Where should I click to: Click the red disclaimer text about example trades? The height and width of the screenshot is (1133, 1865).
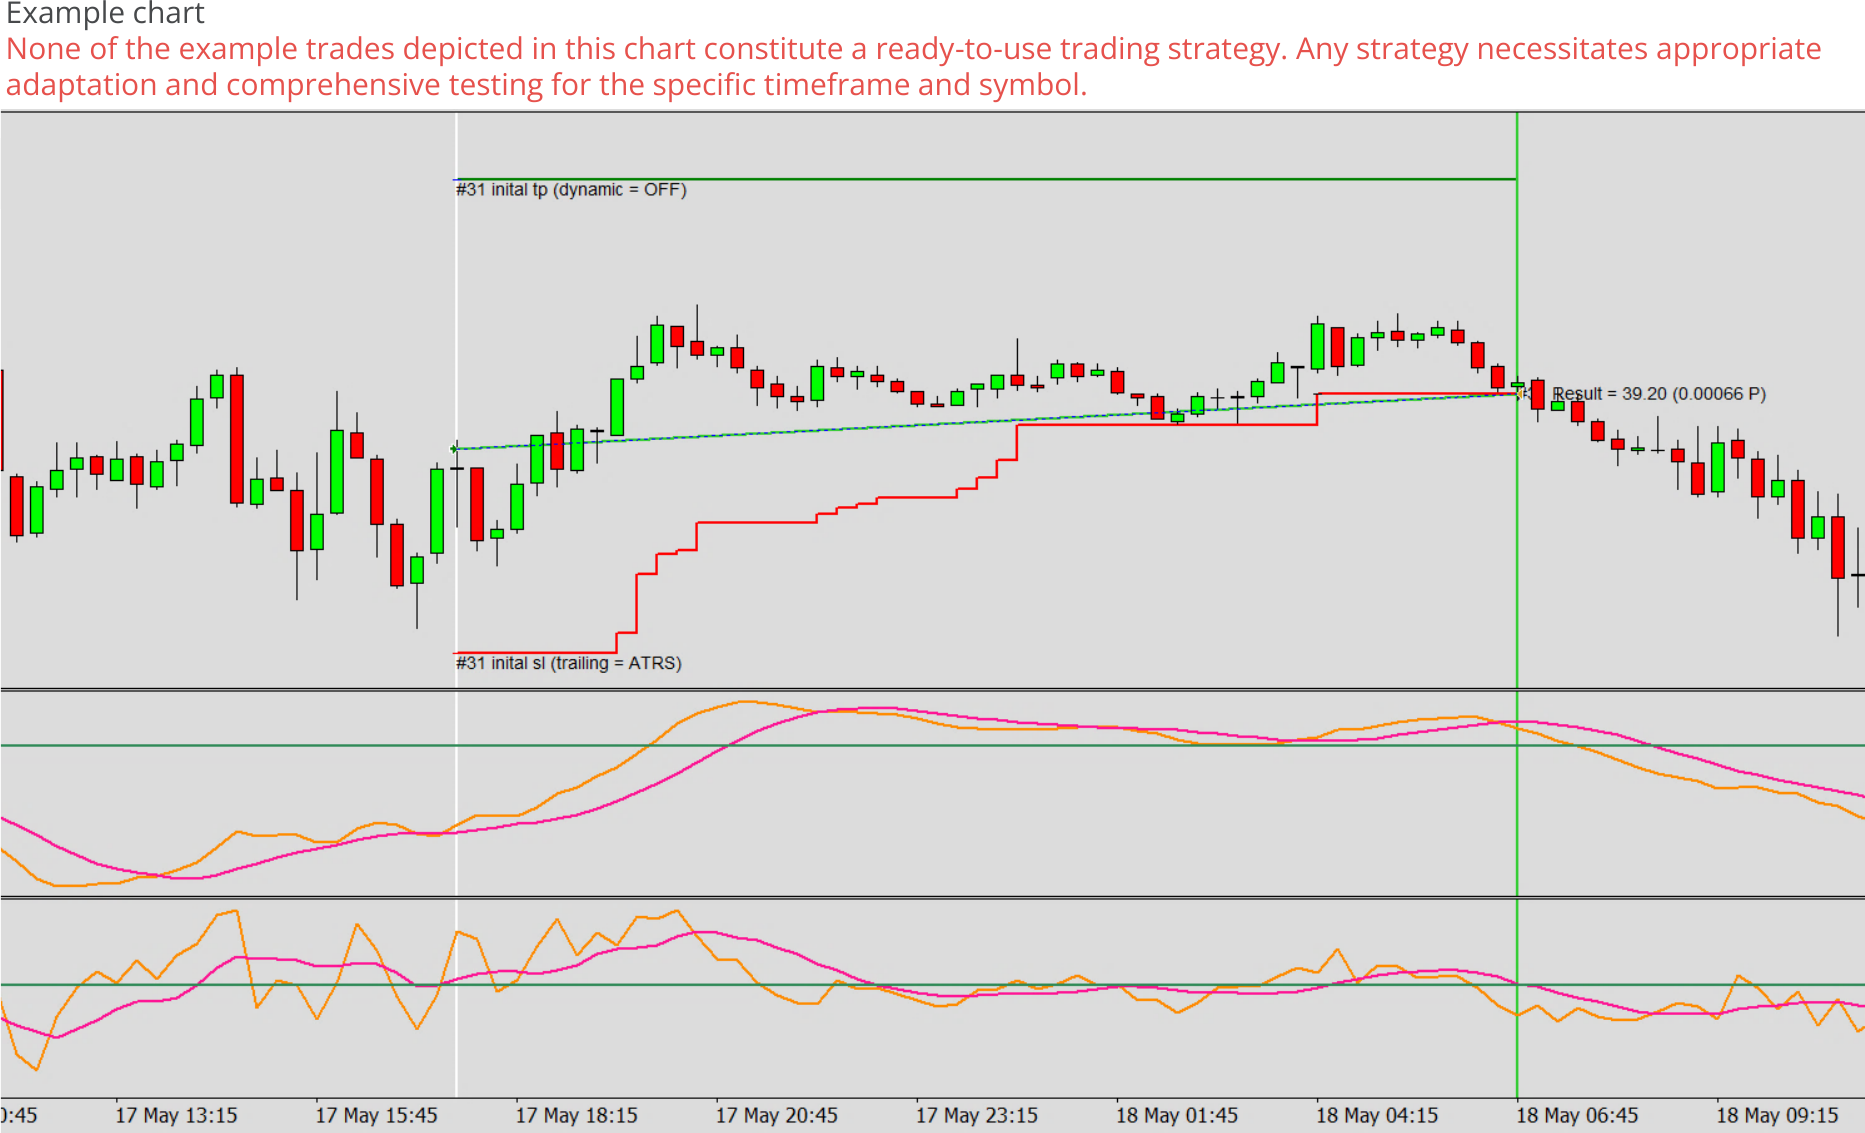point(914,67)
